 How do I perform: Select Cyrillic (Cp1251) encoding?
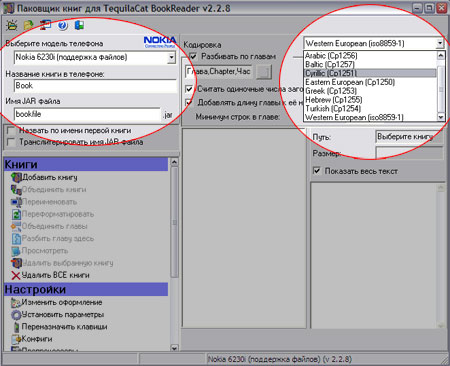[x=370, y=73]
